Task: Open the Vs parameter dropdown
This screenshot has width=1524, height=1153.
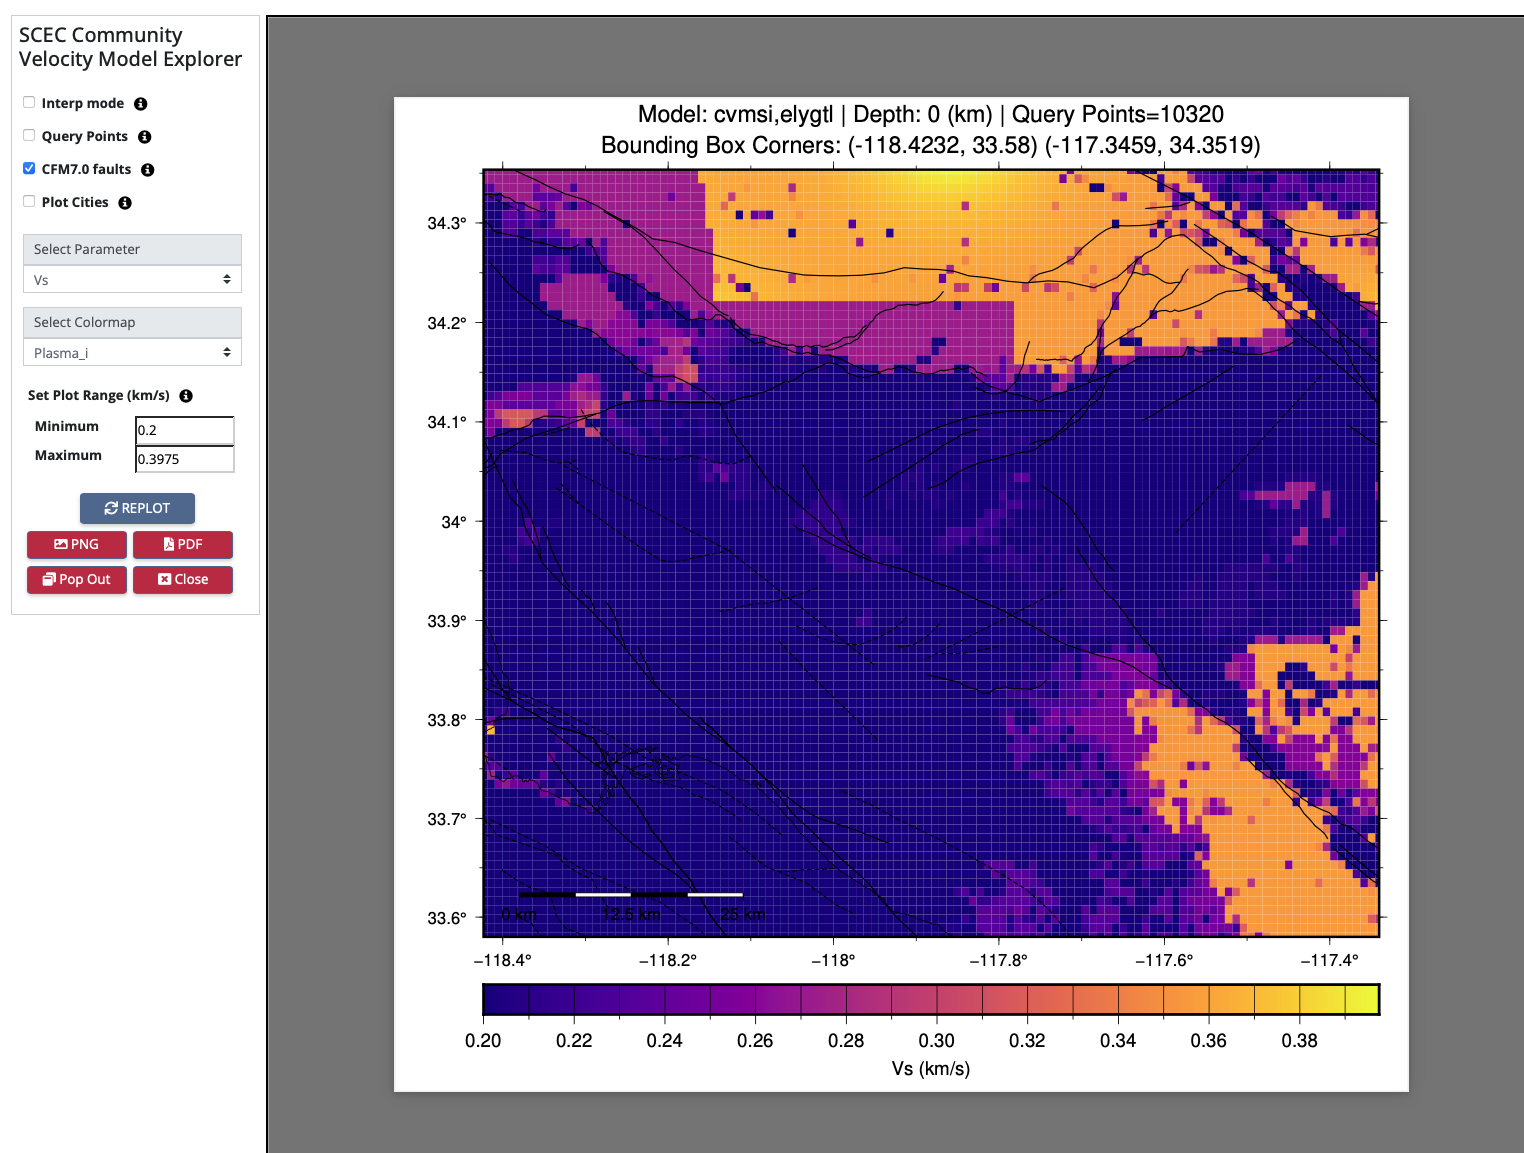Action: (132, 280)
